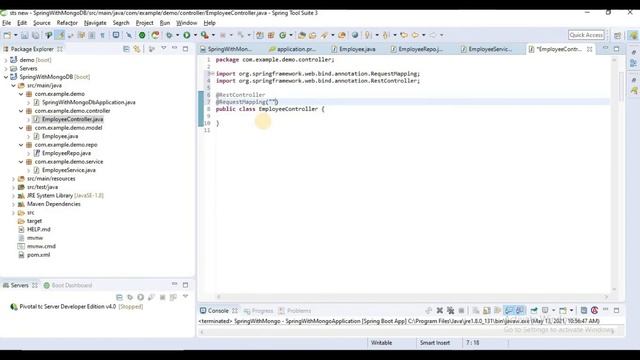Expand the Maven Dependencies node
Screen dimensions: 640x360
click(13, 204)
